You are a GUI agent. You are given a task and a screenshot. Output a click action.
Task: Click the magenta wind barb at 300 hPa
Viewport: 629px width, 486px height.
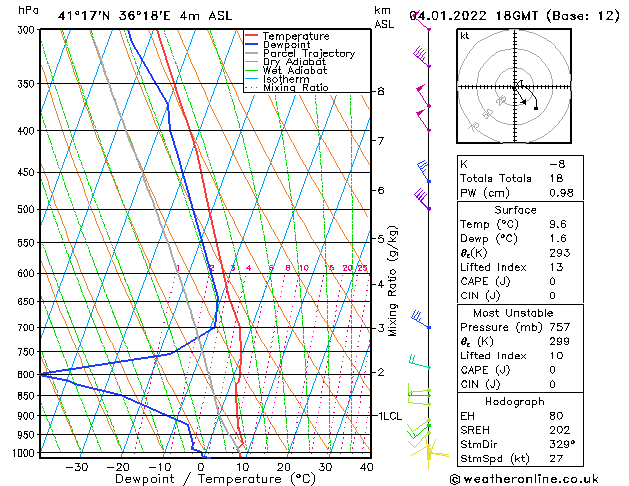pos(420,22)
